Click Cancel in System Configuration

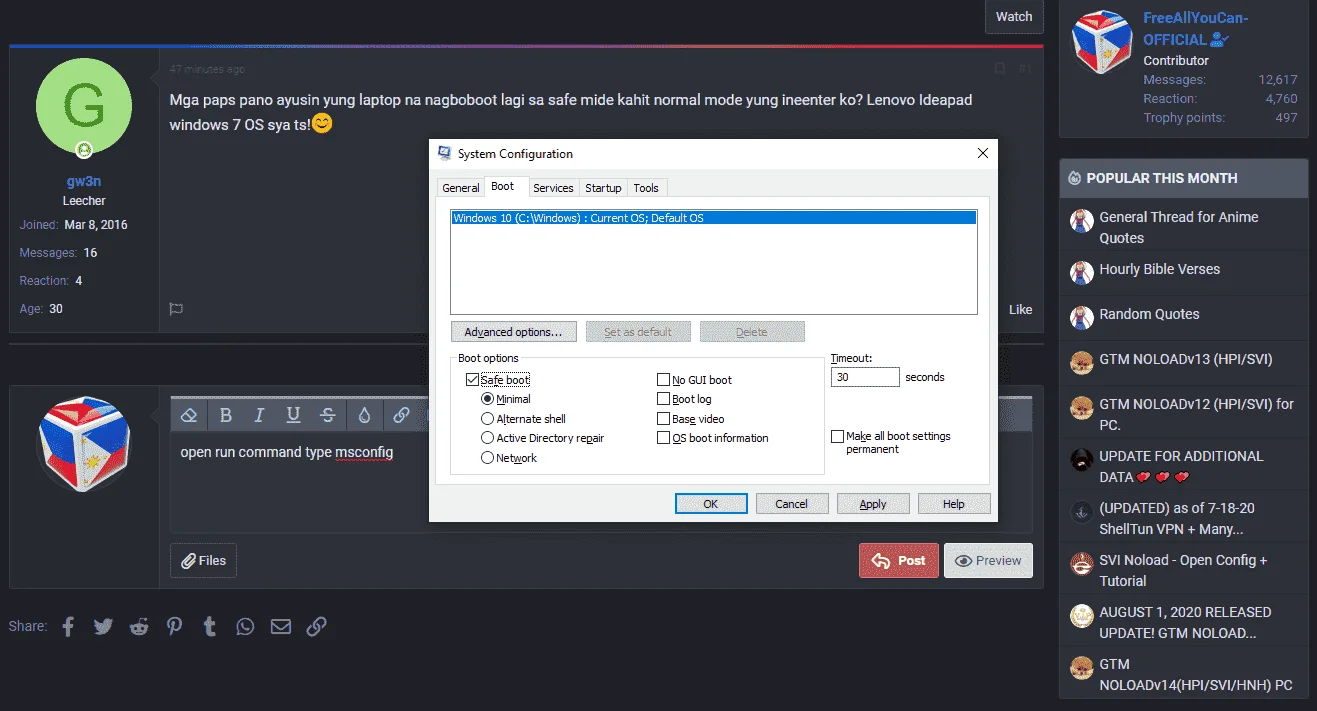[x=792, y=504]
